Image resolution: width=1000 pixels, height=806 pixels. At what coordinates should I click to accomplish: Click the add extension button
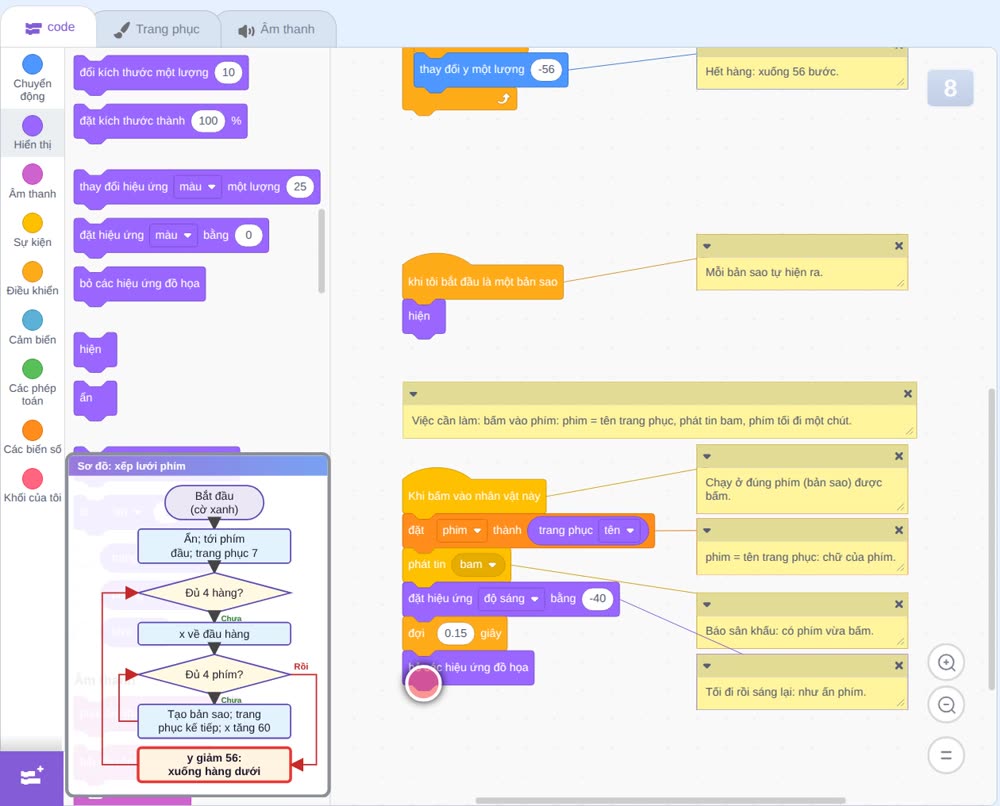pos(32,777)
